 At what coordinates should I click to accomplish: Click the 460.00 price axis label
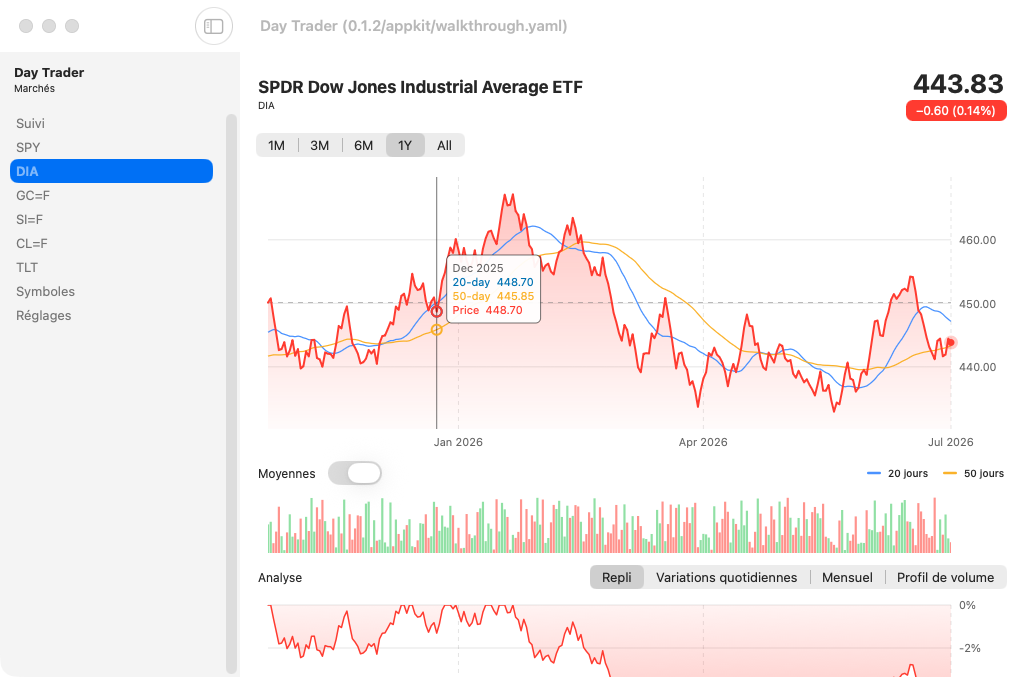[x=977, y=240]
